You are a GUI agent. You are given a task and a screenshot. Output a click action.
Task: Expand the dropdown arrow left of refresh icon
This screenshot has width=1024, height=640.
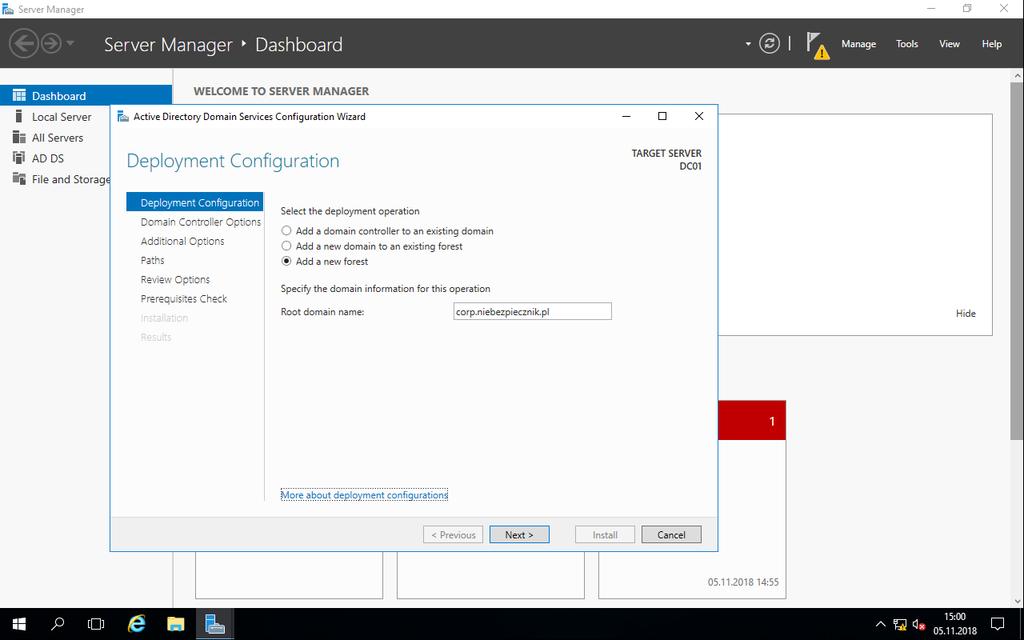point(748,44)
